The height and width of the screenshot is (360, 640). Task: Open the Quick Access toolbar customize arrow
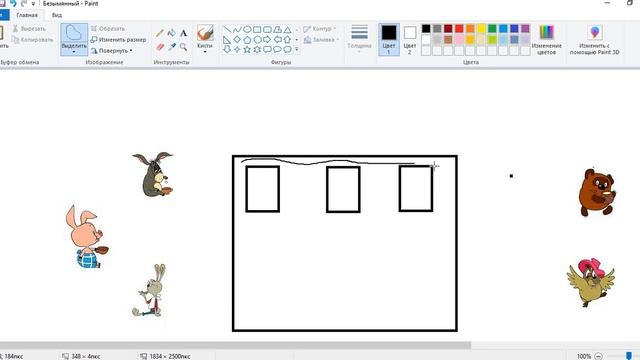[x=33, y=4]
